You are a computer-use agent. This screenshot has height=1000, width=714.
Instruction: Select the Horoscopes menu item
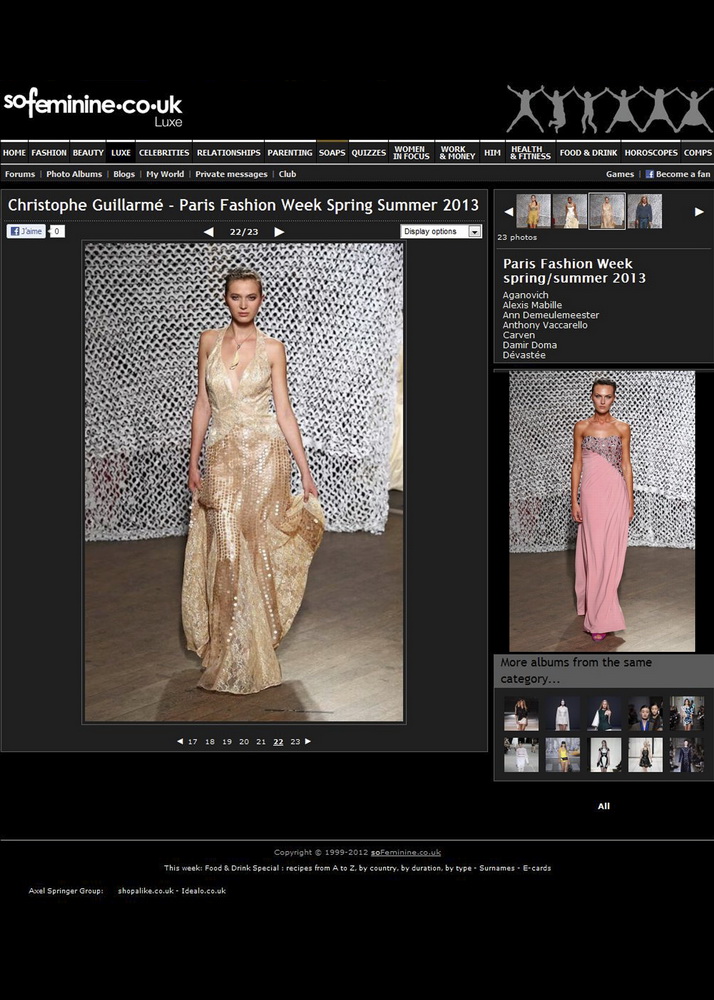tap(651, 153)
